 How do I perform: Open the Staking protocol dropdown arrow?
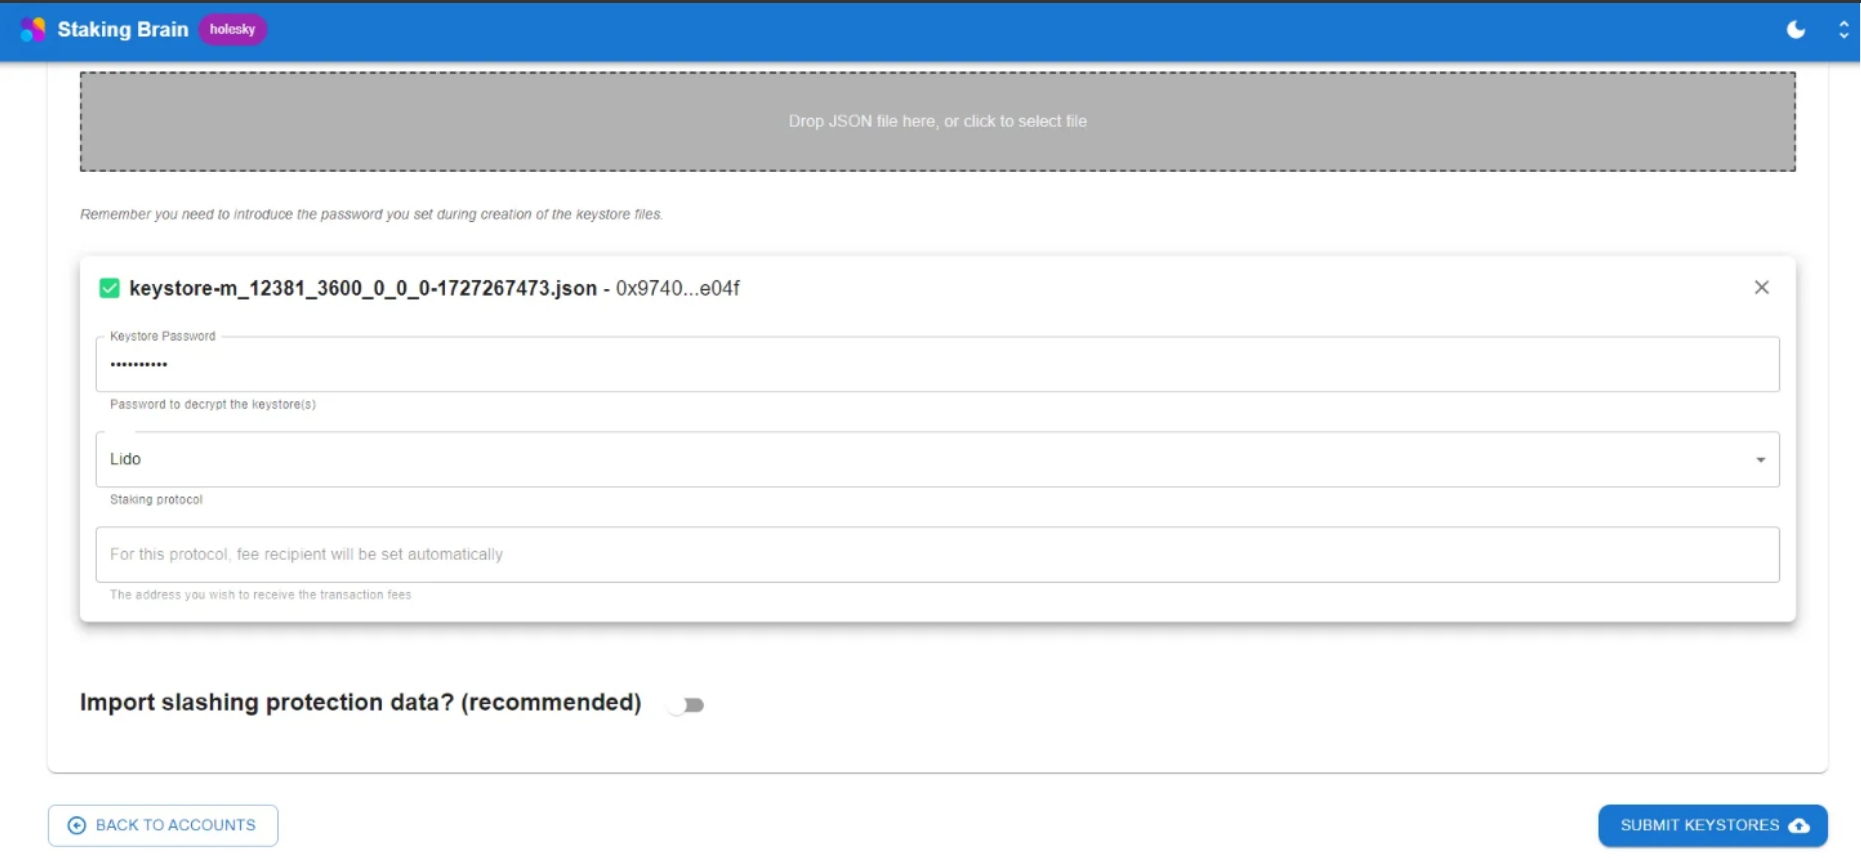[1760, 460]
